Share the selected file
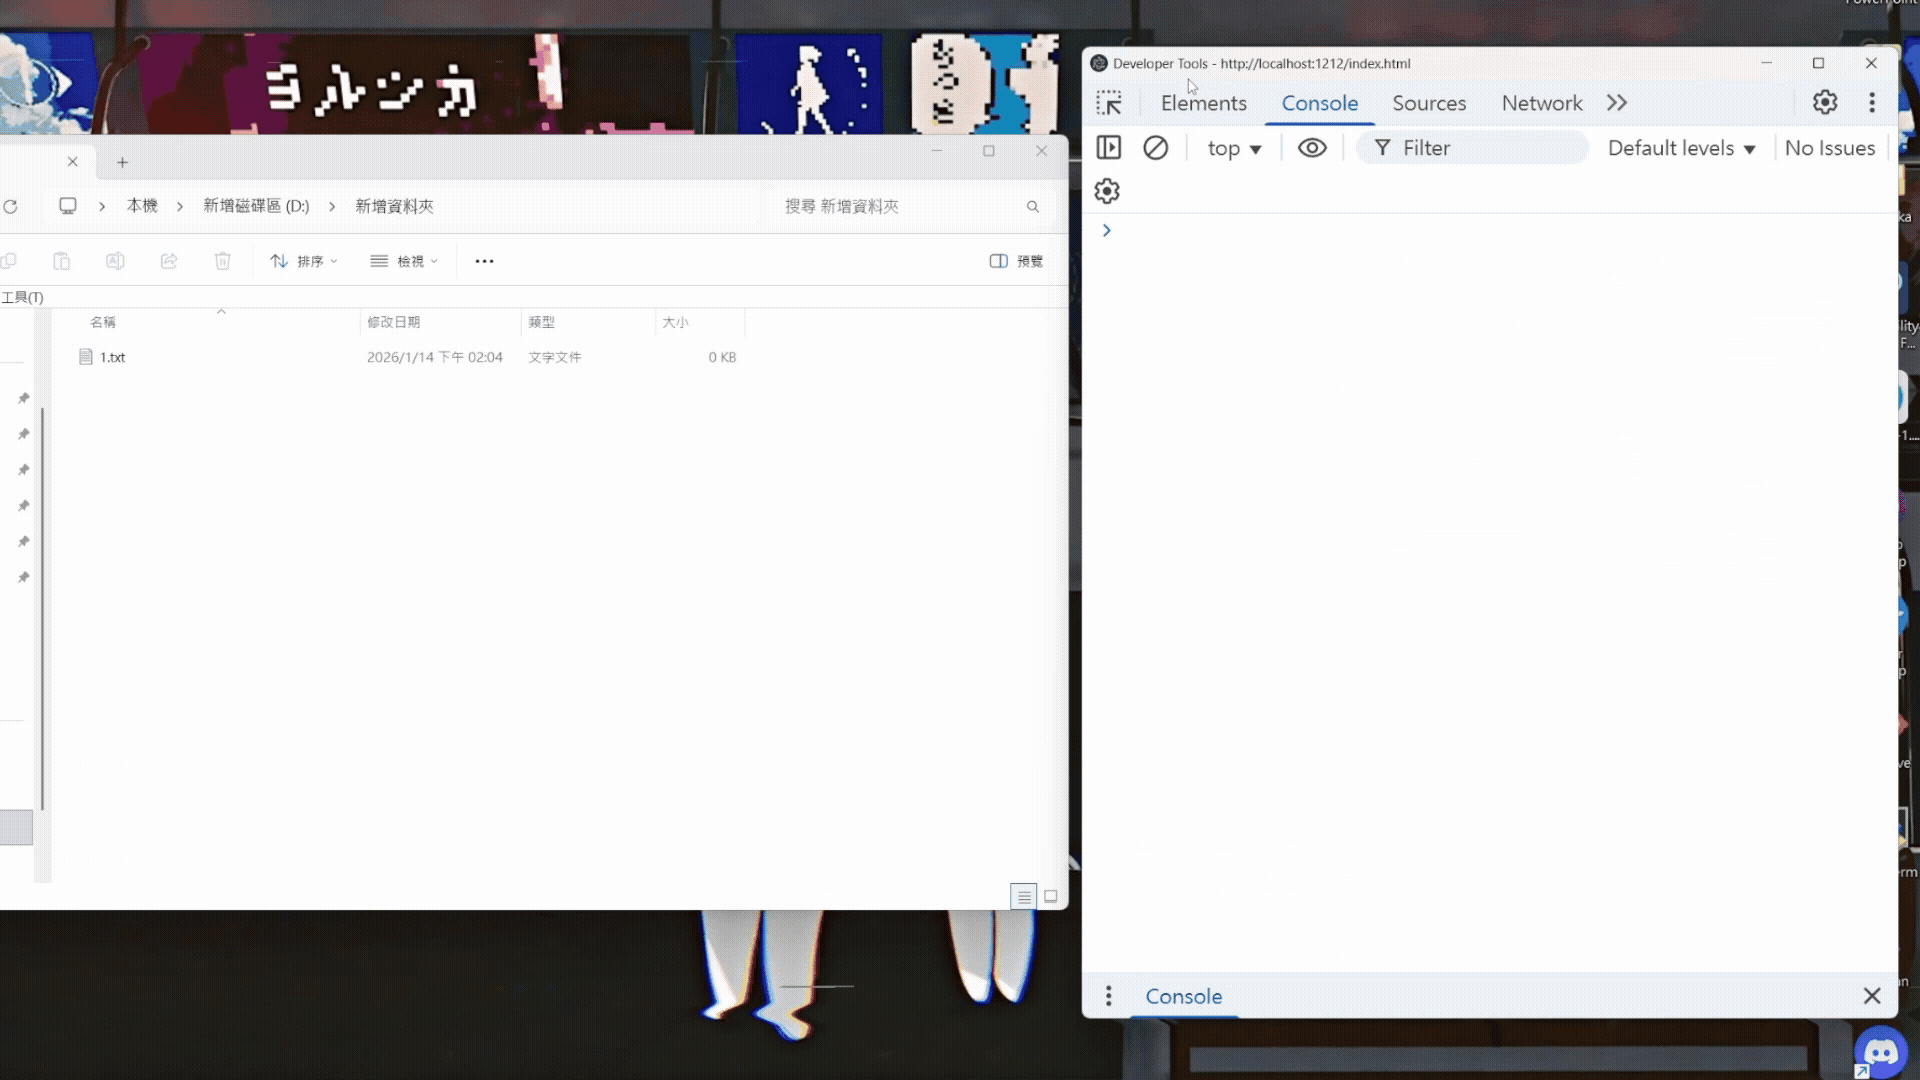The image size is (1920, 1080). tap(169, 261)
